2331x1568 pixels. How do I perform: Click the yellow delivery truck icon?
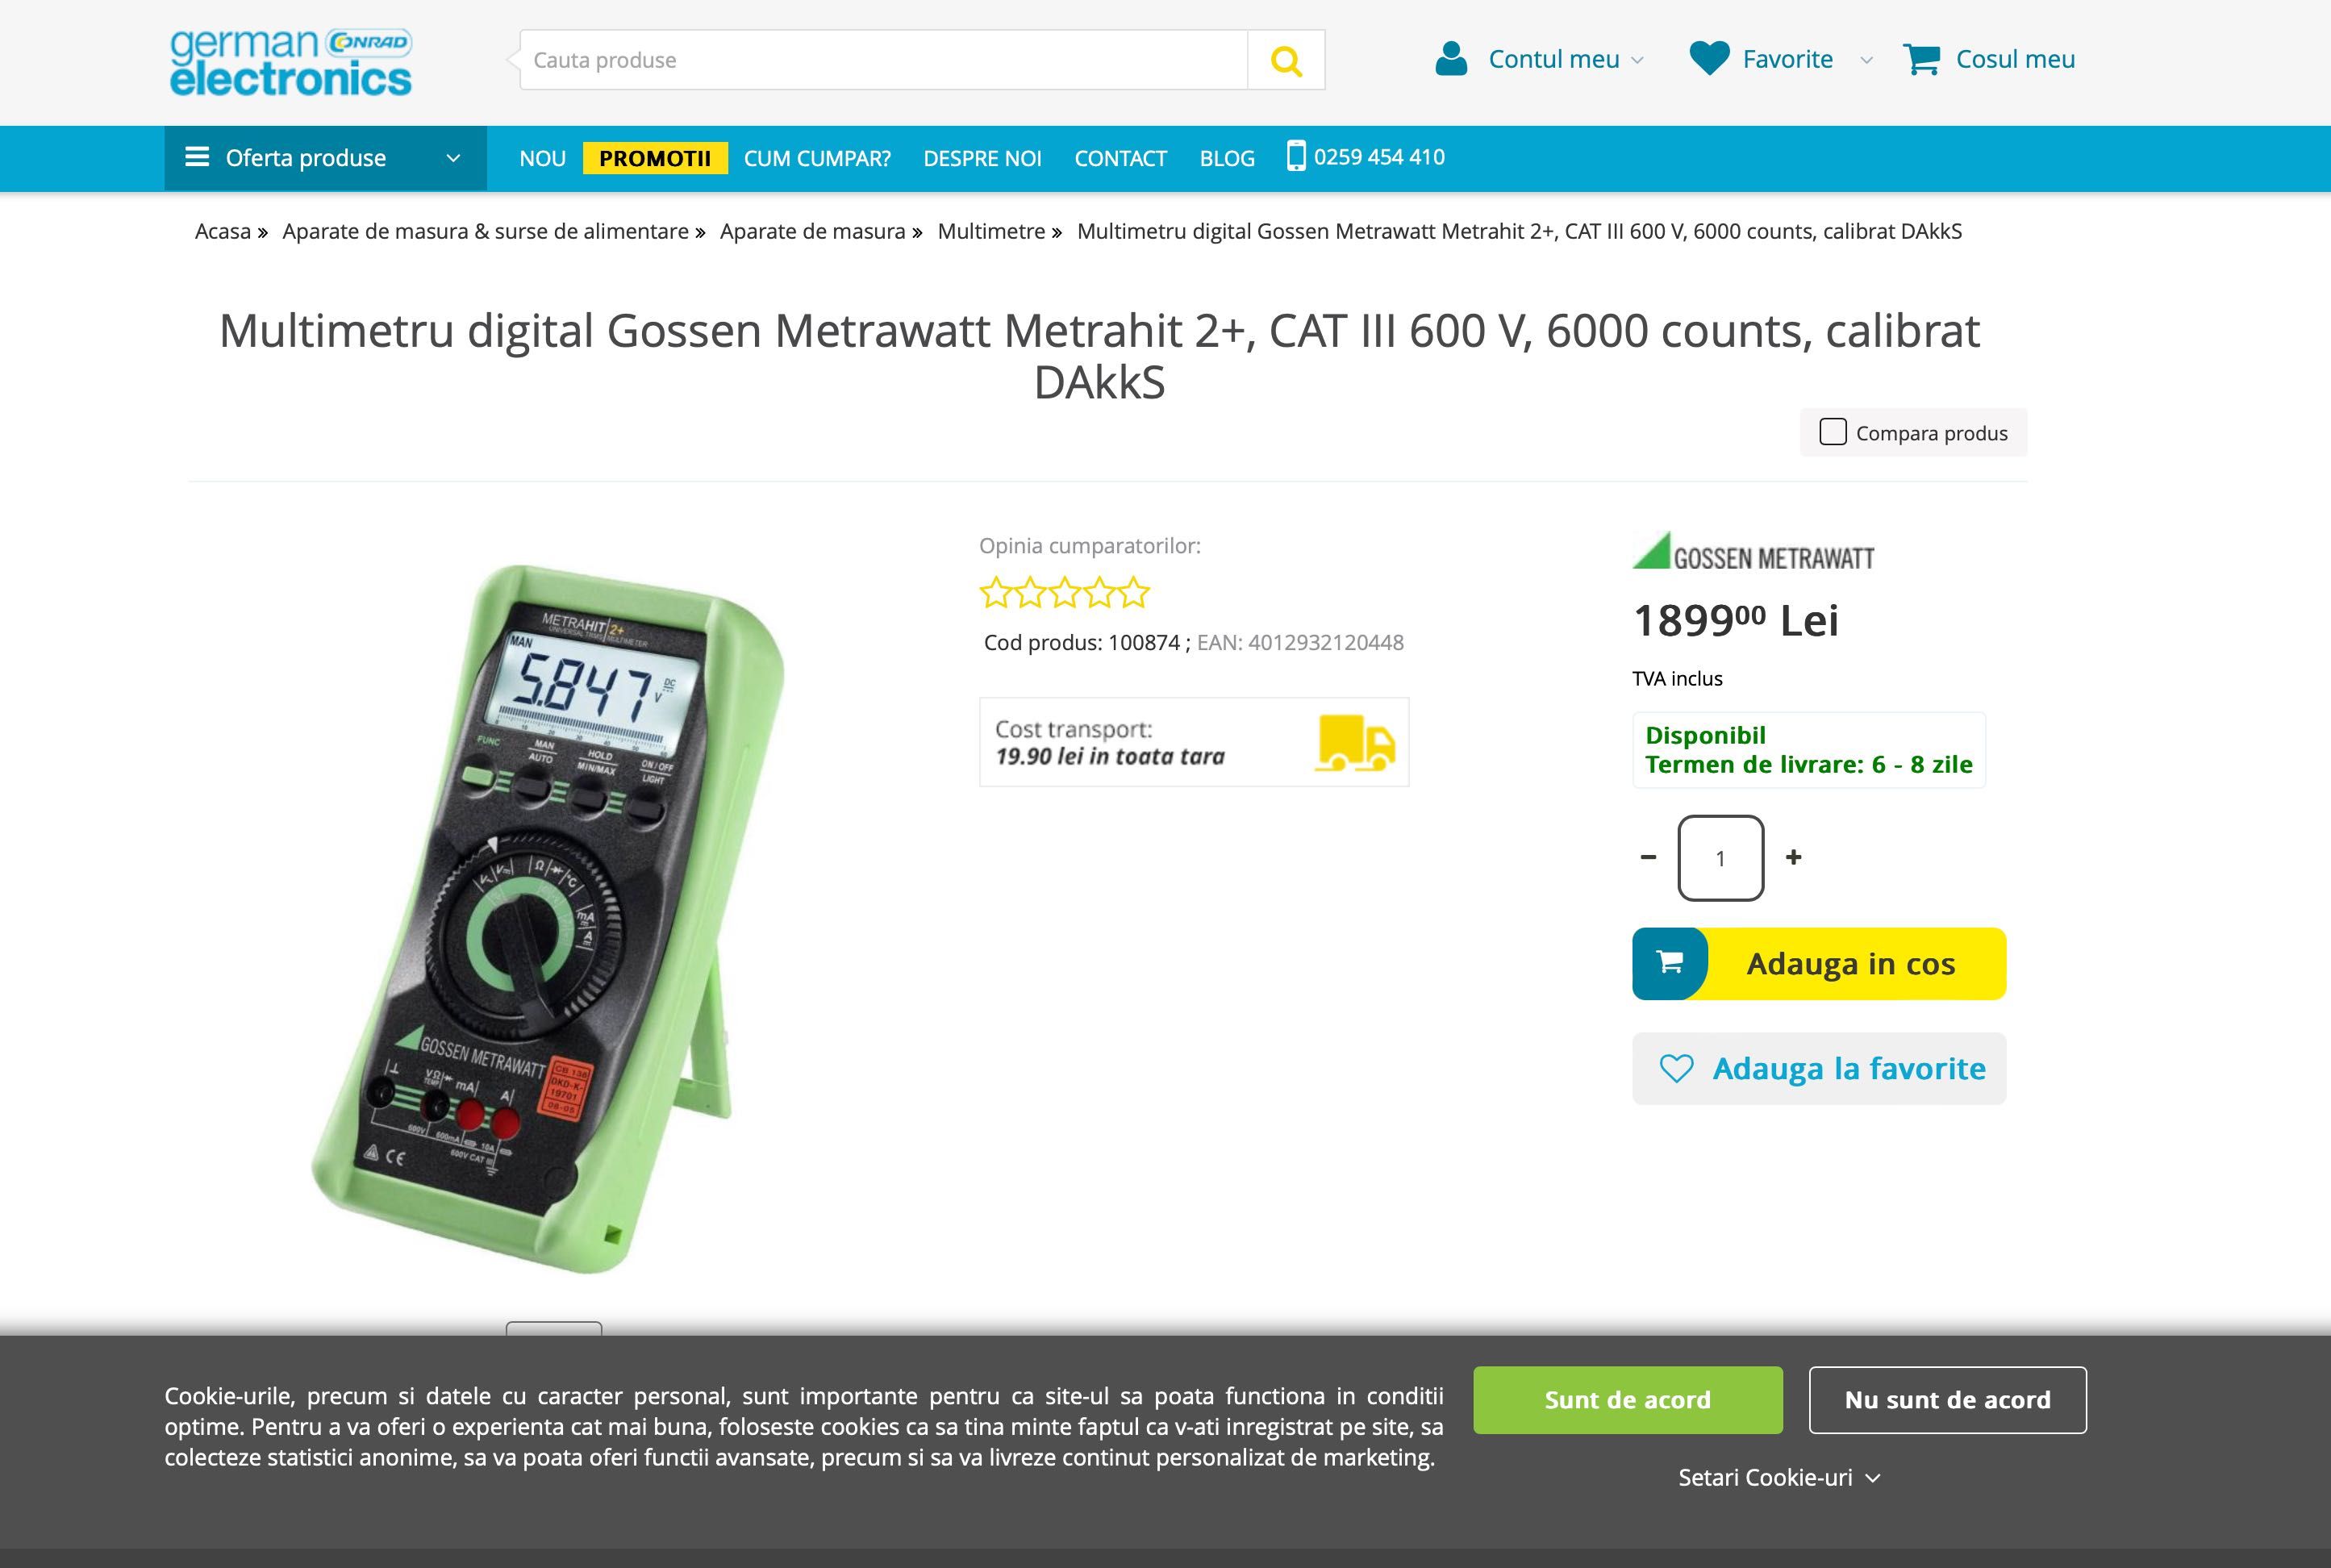1355,742
